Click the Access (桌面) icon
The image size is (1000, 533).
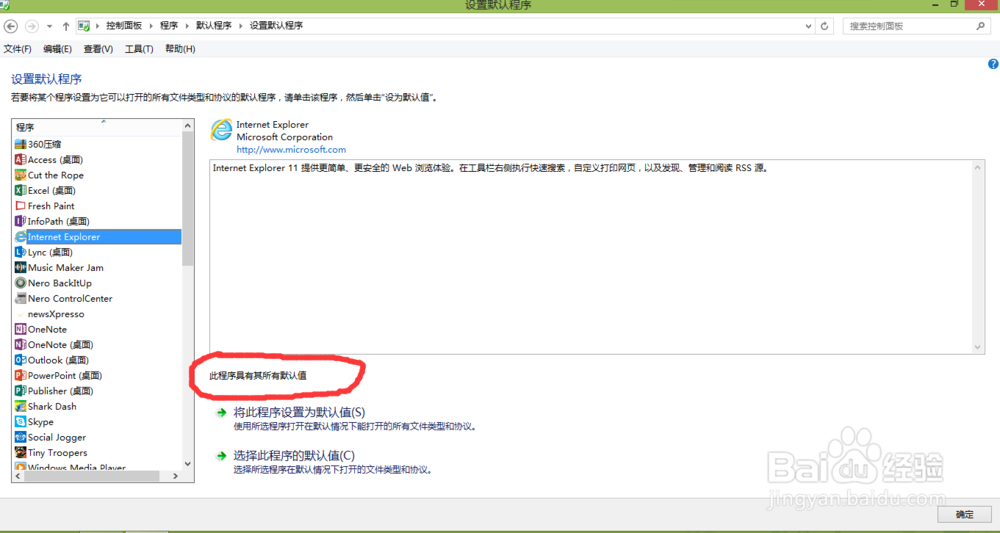pyautogui.click(x=20, y=160)
